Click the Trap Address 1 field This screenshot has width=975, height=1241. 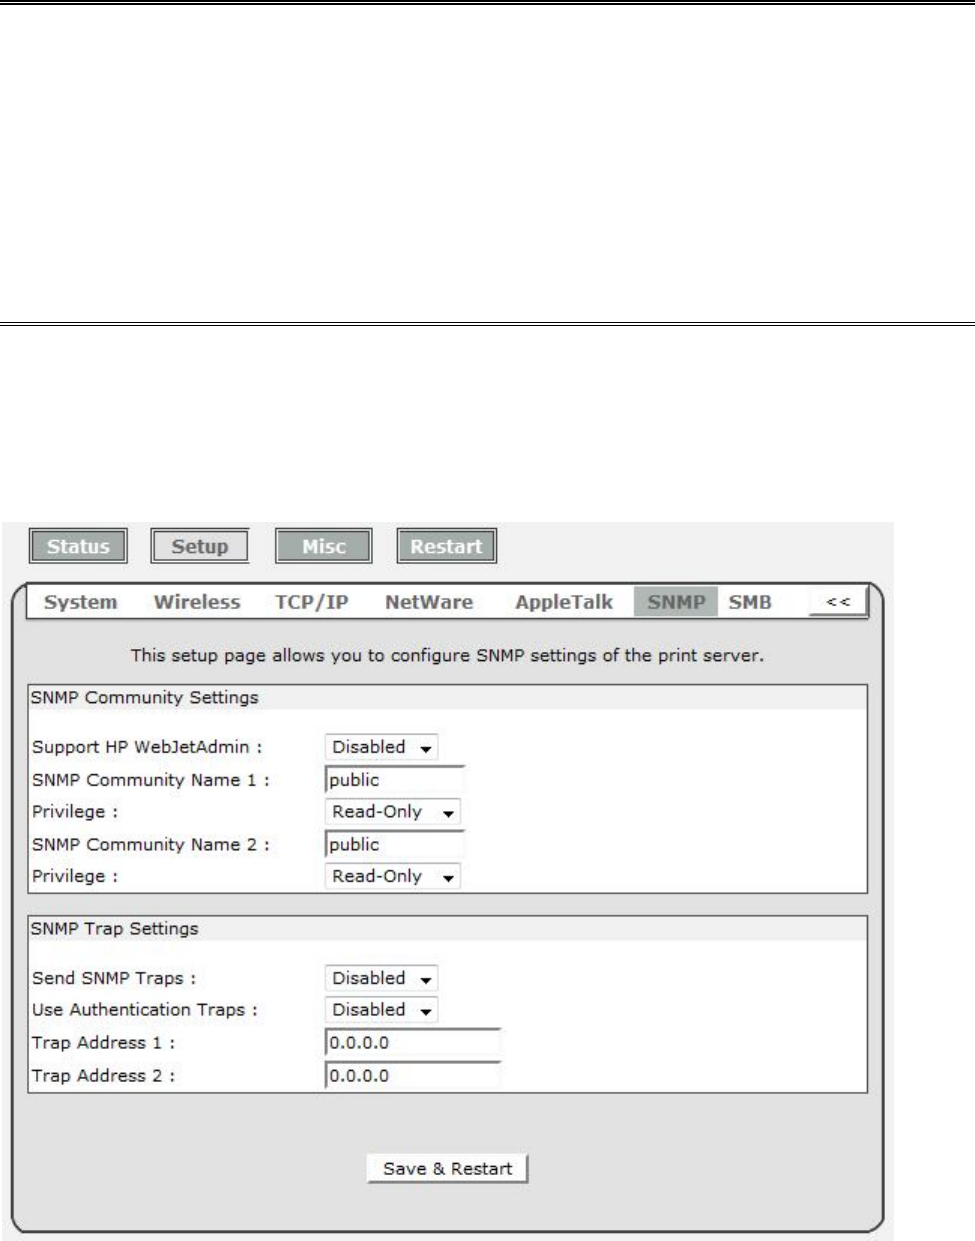point(413,1043)
